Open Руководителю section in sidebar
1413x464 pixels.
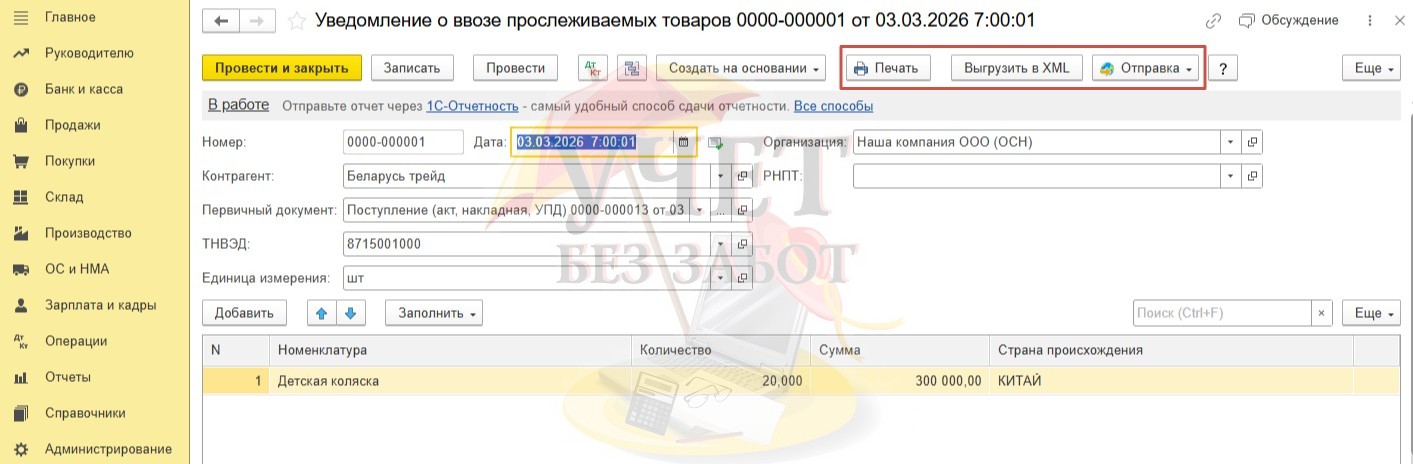click(88, 53)
